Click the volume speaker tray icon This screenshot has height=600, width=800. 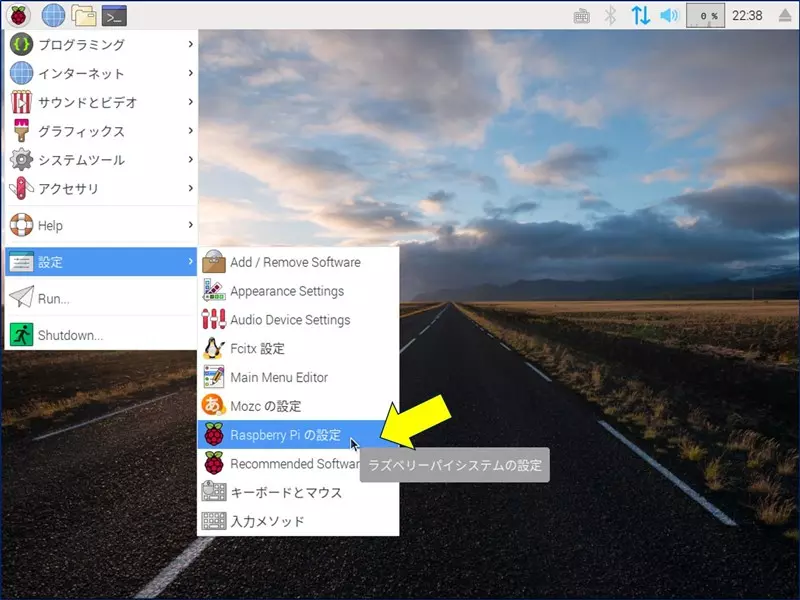pos(669,16)
